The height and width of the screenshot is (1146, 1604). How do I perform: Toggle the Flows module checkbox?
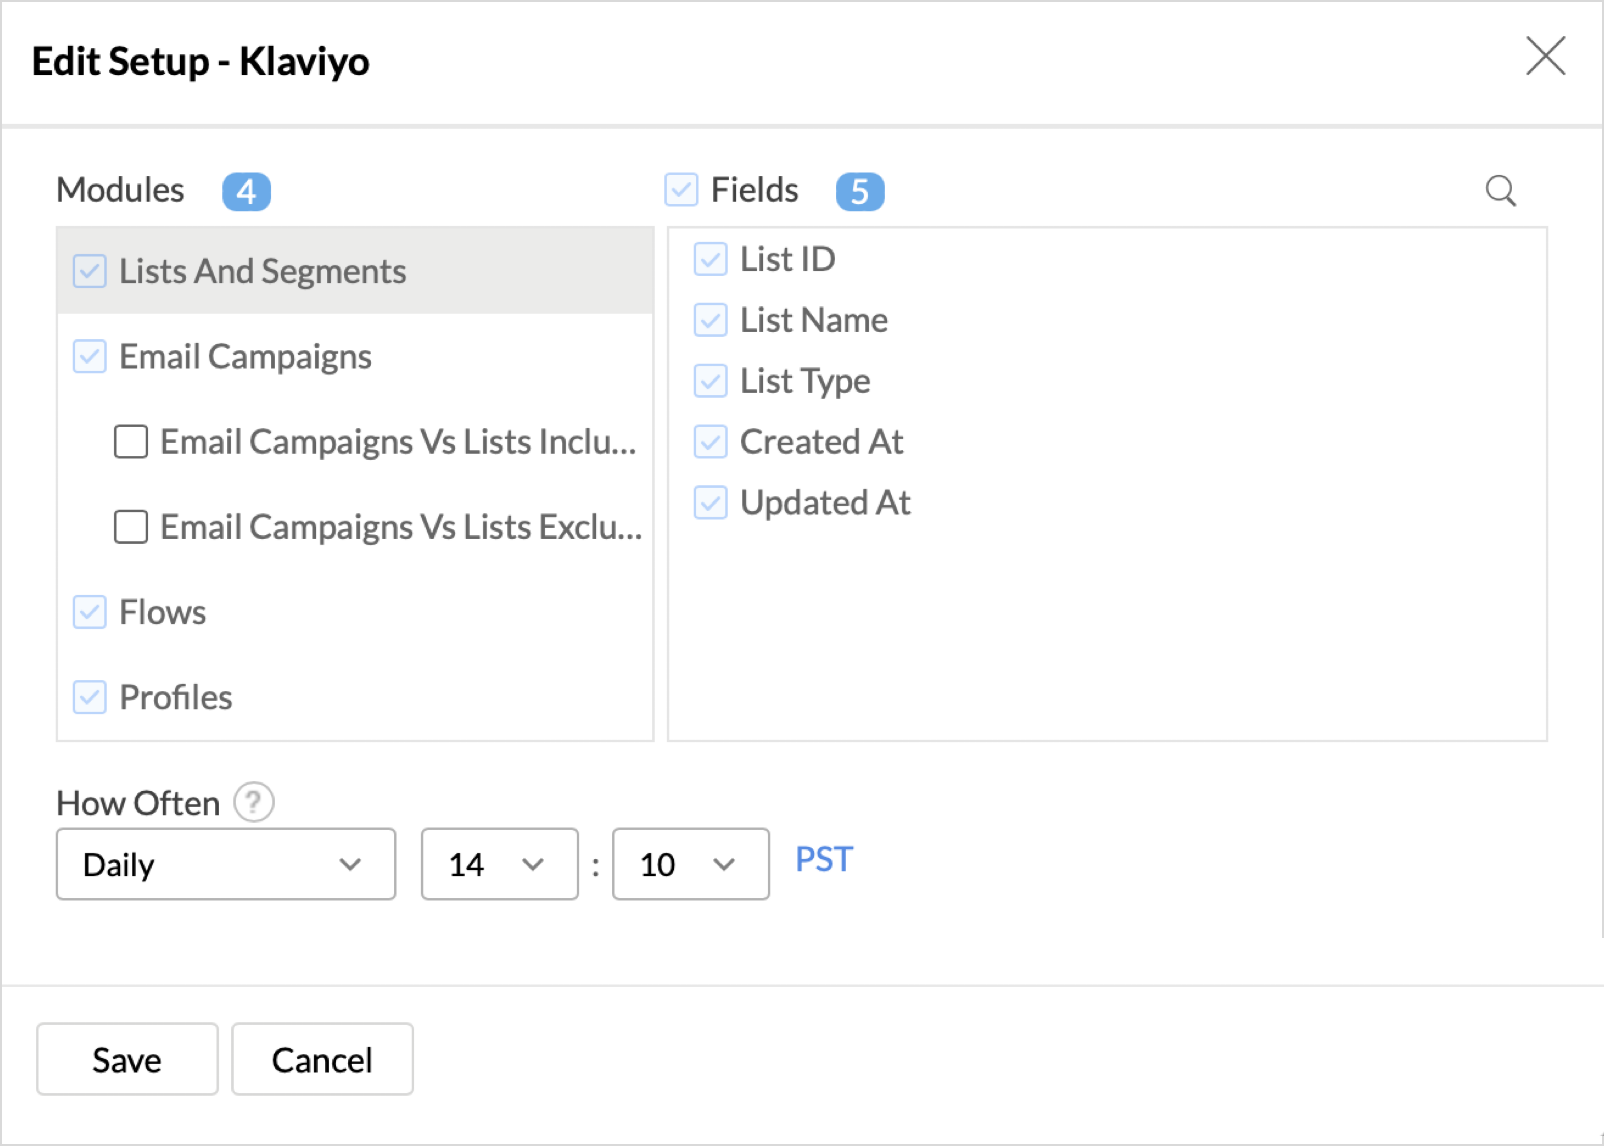pyautogui.click(x=90, y=612)
